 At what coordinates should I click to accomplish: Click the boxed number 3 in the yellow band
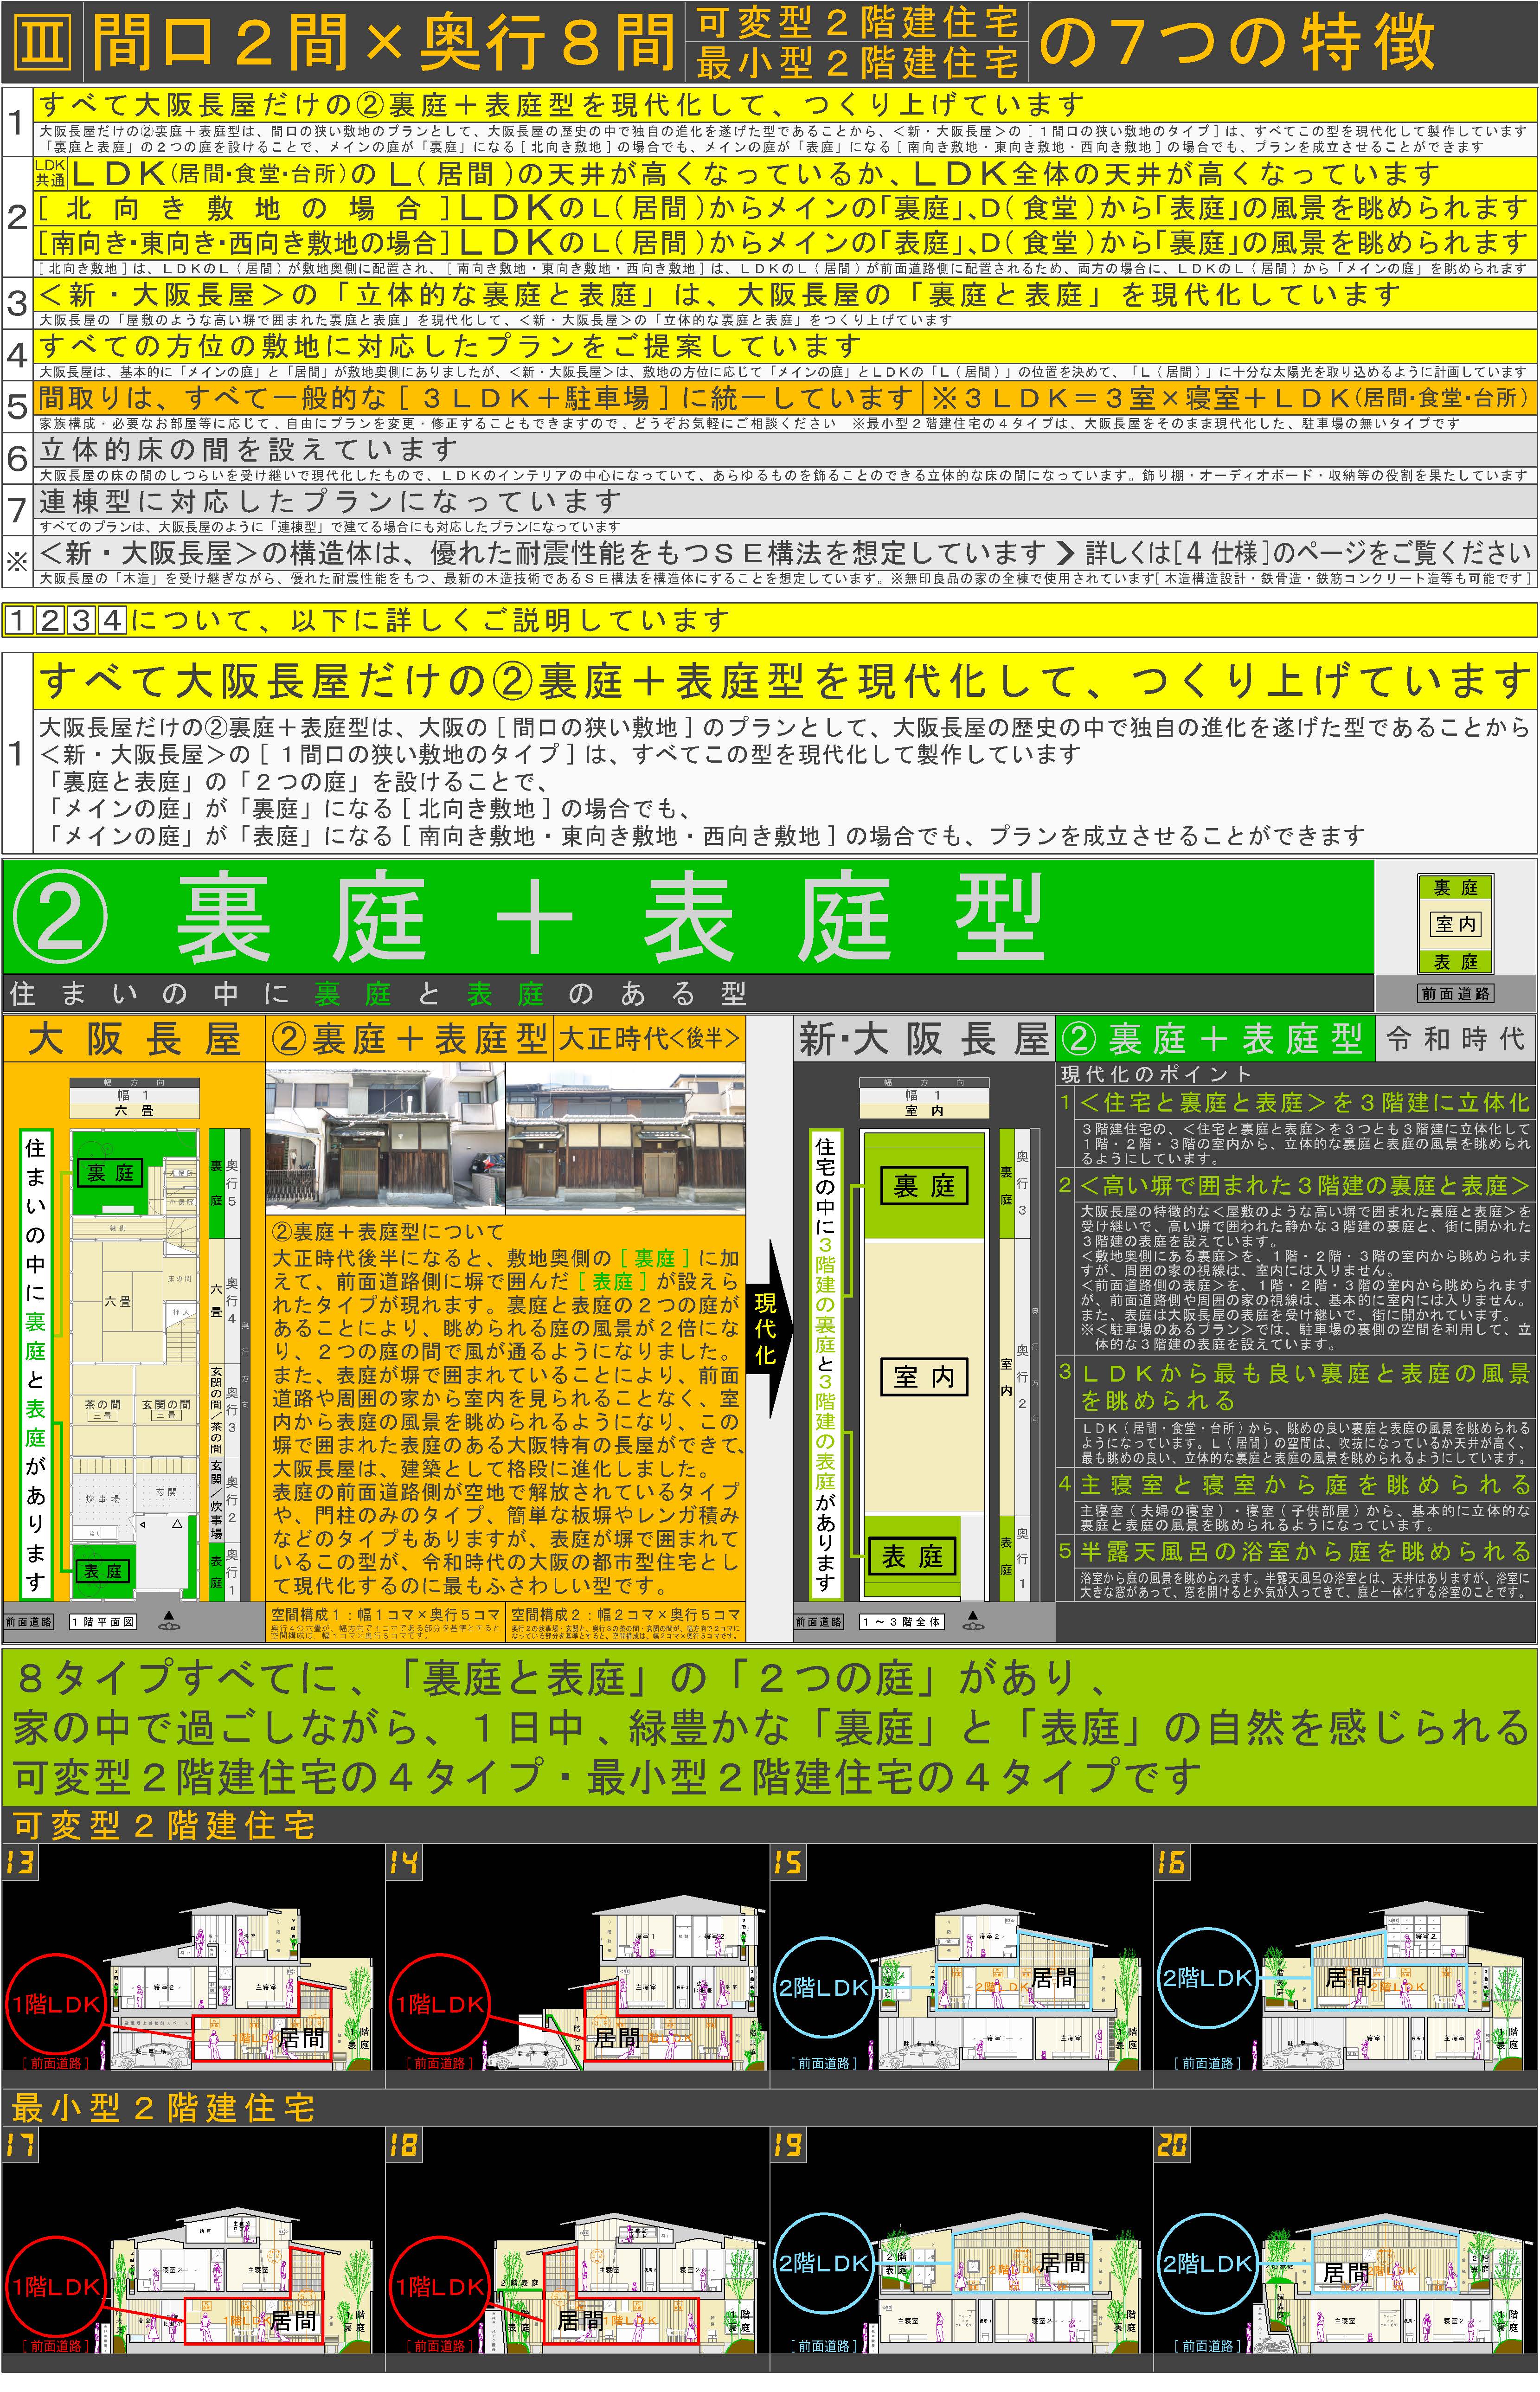pos(82,621)
